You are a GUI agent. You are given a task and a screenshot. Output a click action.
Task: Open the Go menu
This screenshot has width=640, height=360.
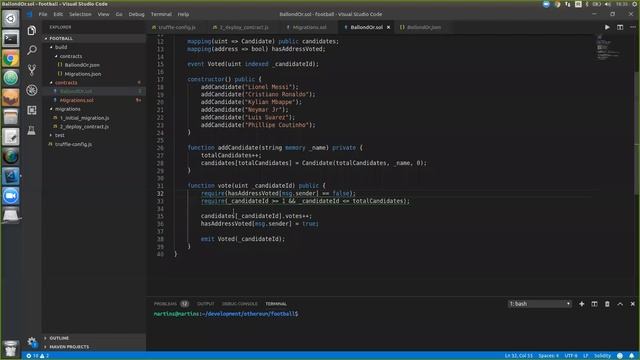pos(119,14)
